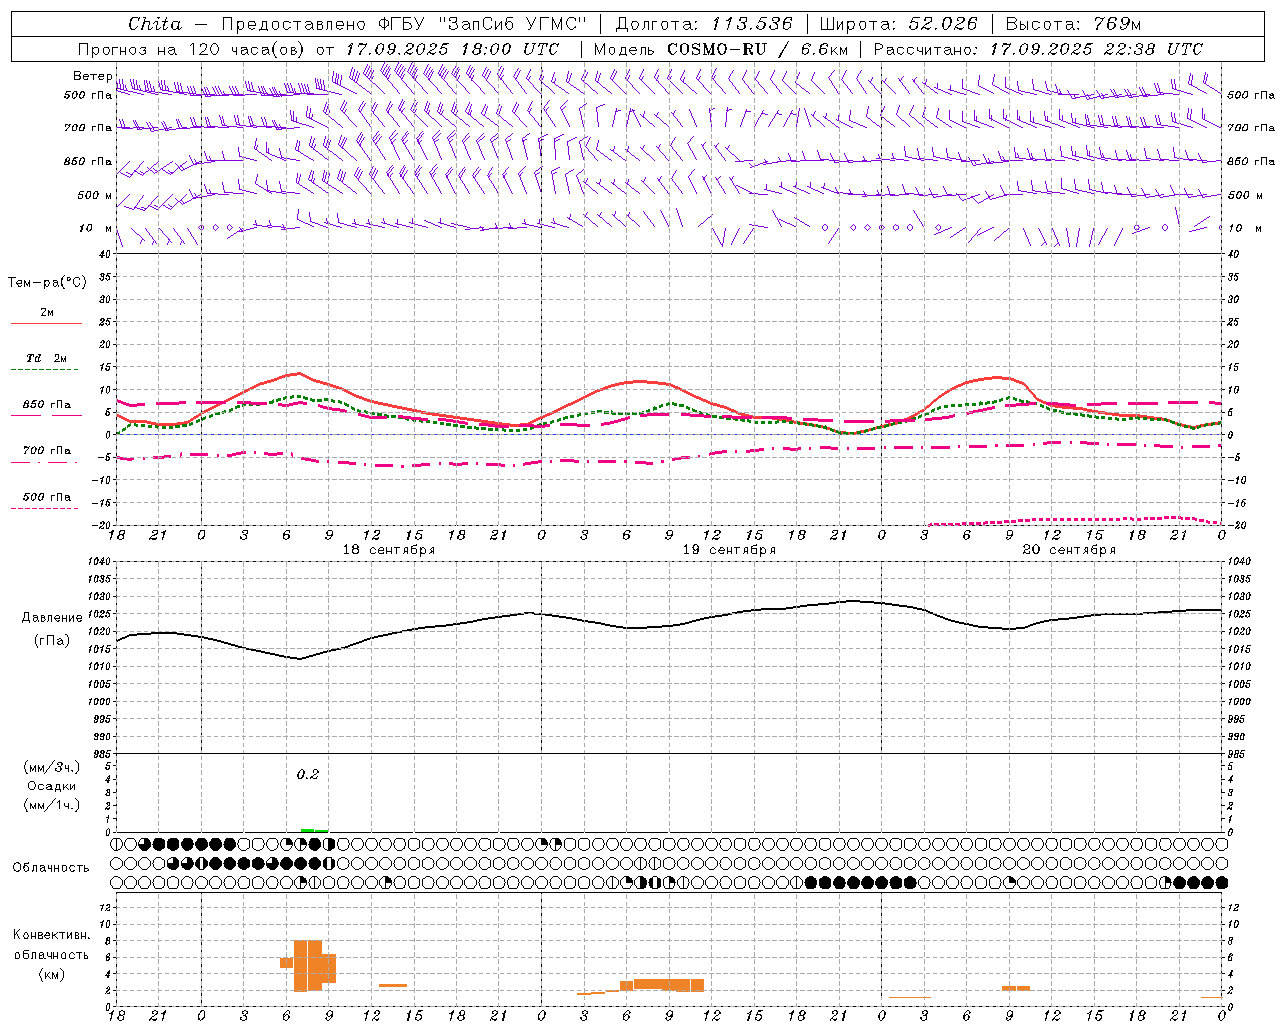Click the "19 сентября" date label
This screenshot has height=1024, width=1280.
(729, 550)
